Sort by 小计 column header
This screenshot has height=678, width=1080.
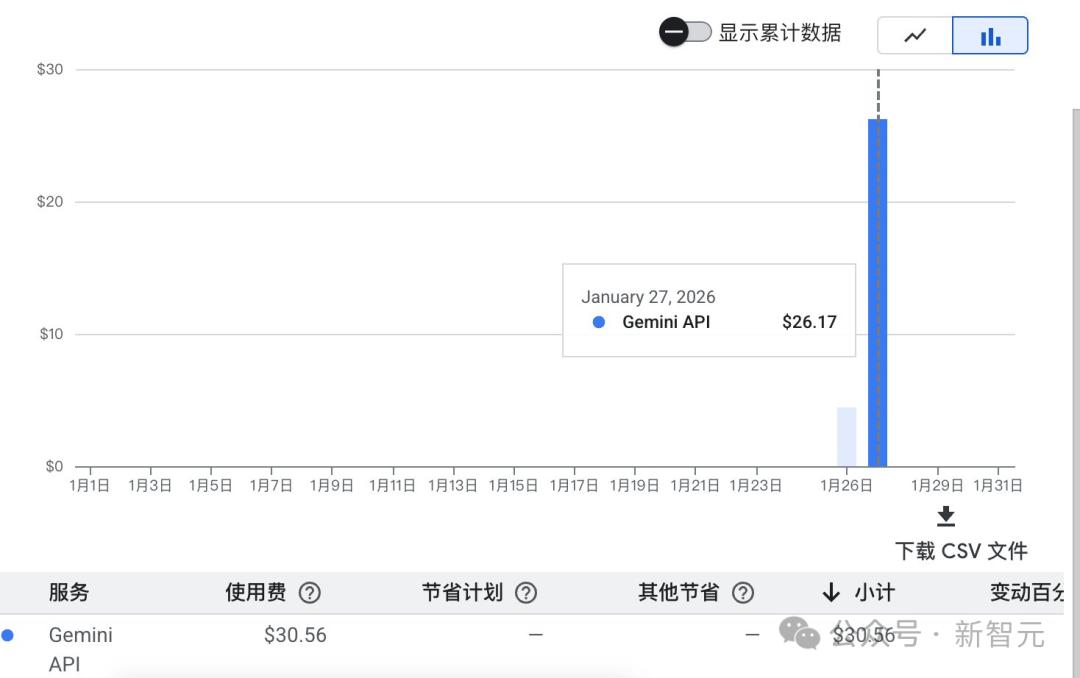tap(875, 593)
